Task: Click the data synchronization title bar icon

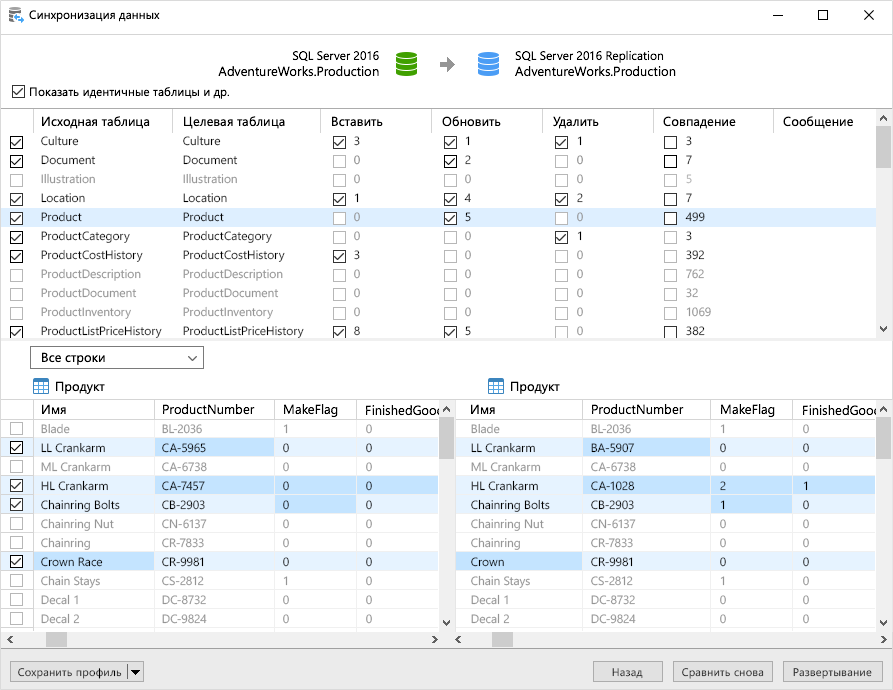Action: click(16, 15)
